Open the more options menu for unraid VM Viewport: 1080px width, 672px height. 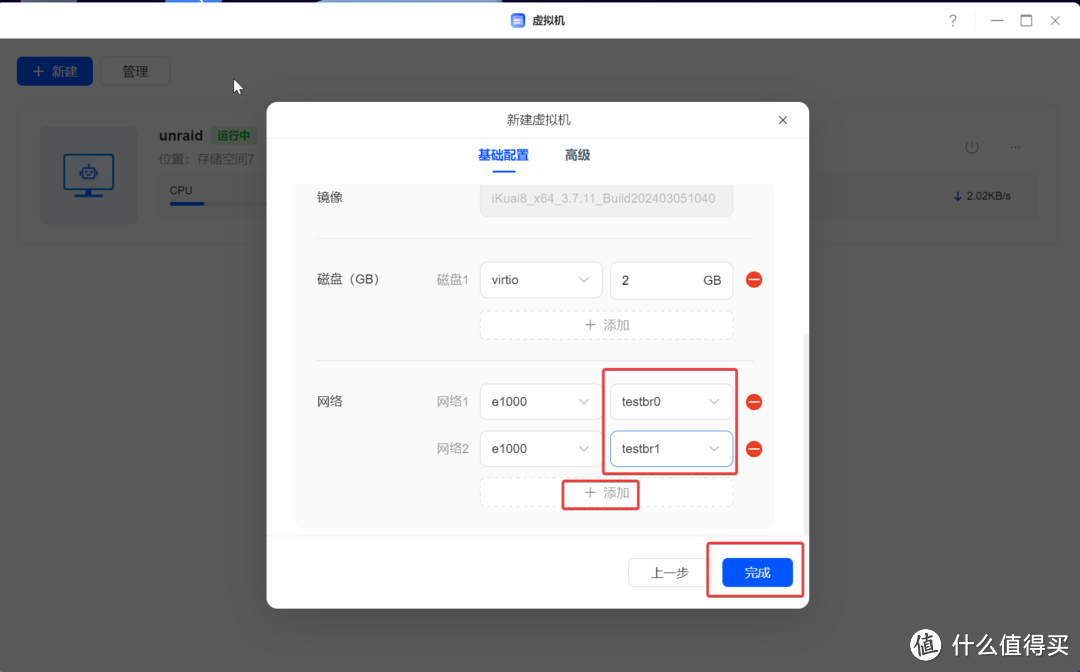coord(1015,147)
